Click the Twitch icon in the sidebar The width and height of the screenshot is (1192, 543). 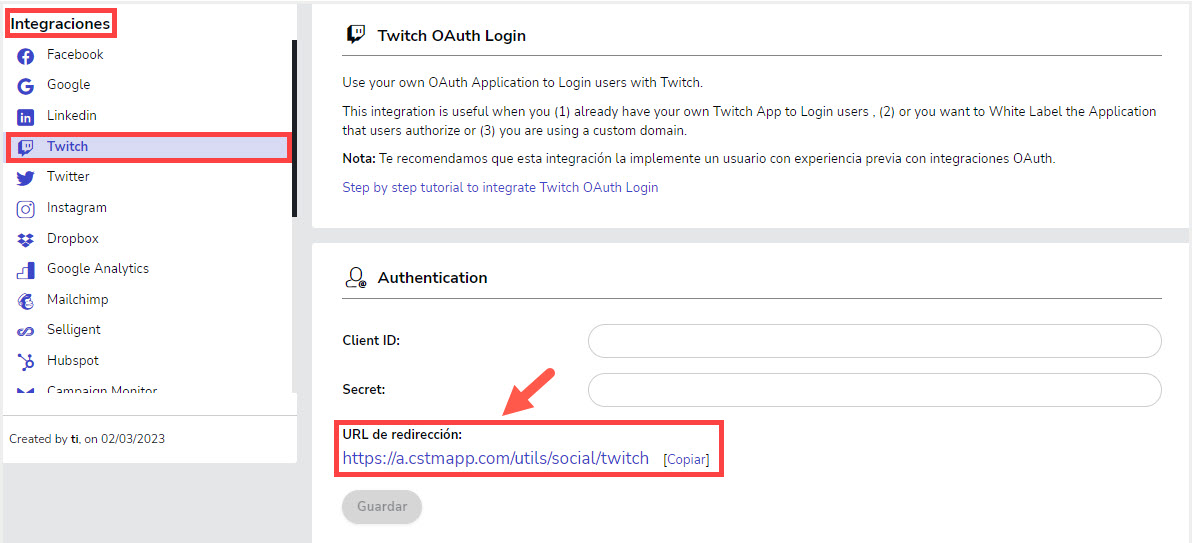click(26, 148)
